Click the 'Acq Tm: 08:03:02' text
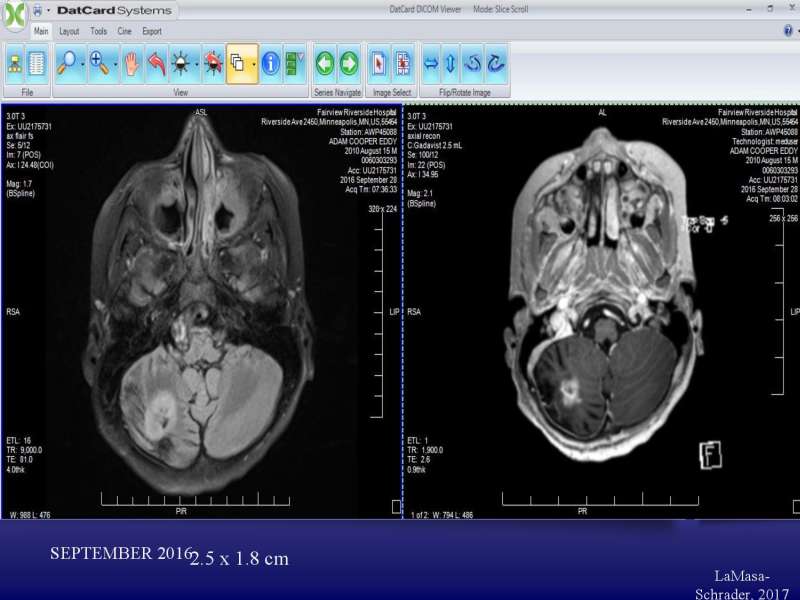800x600 pixels. (772, 199)
